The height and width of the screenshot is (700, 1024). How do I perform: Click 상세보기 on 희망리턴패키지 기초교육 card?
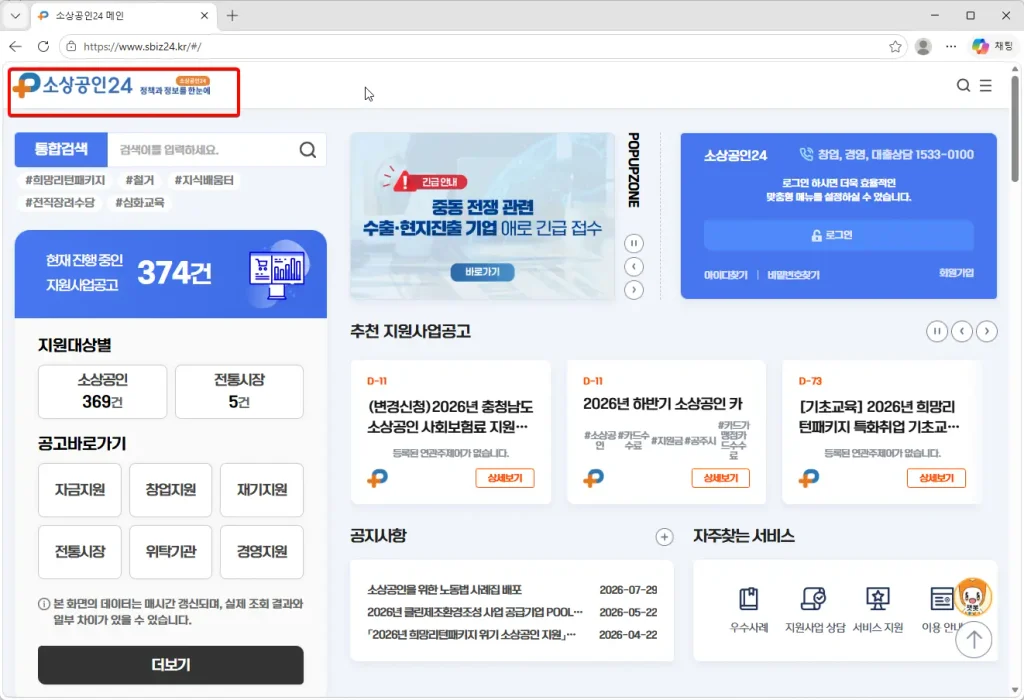936,478
